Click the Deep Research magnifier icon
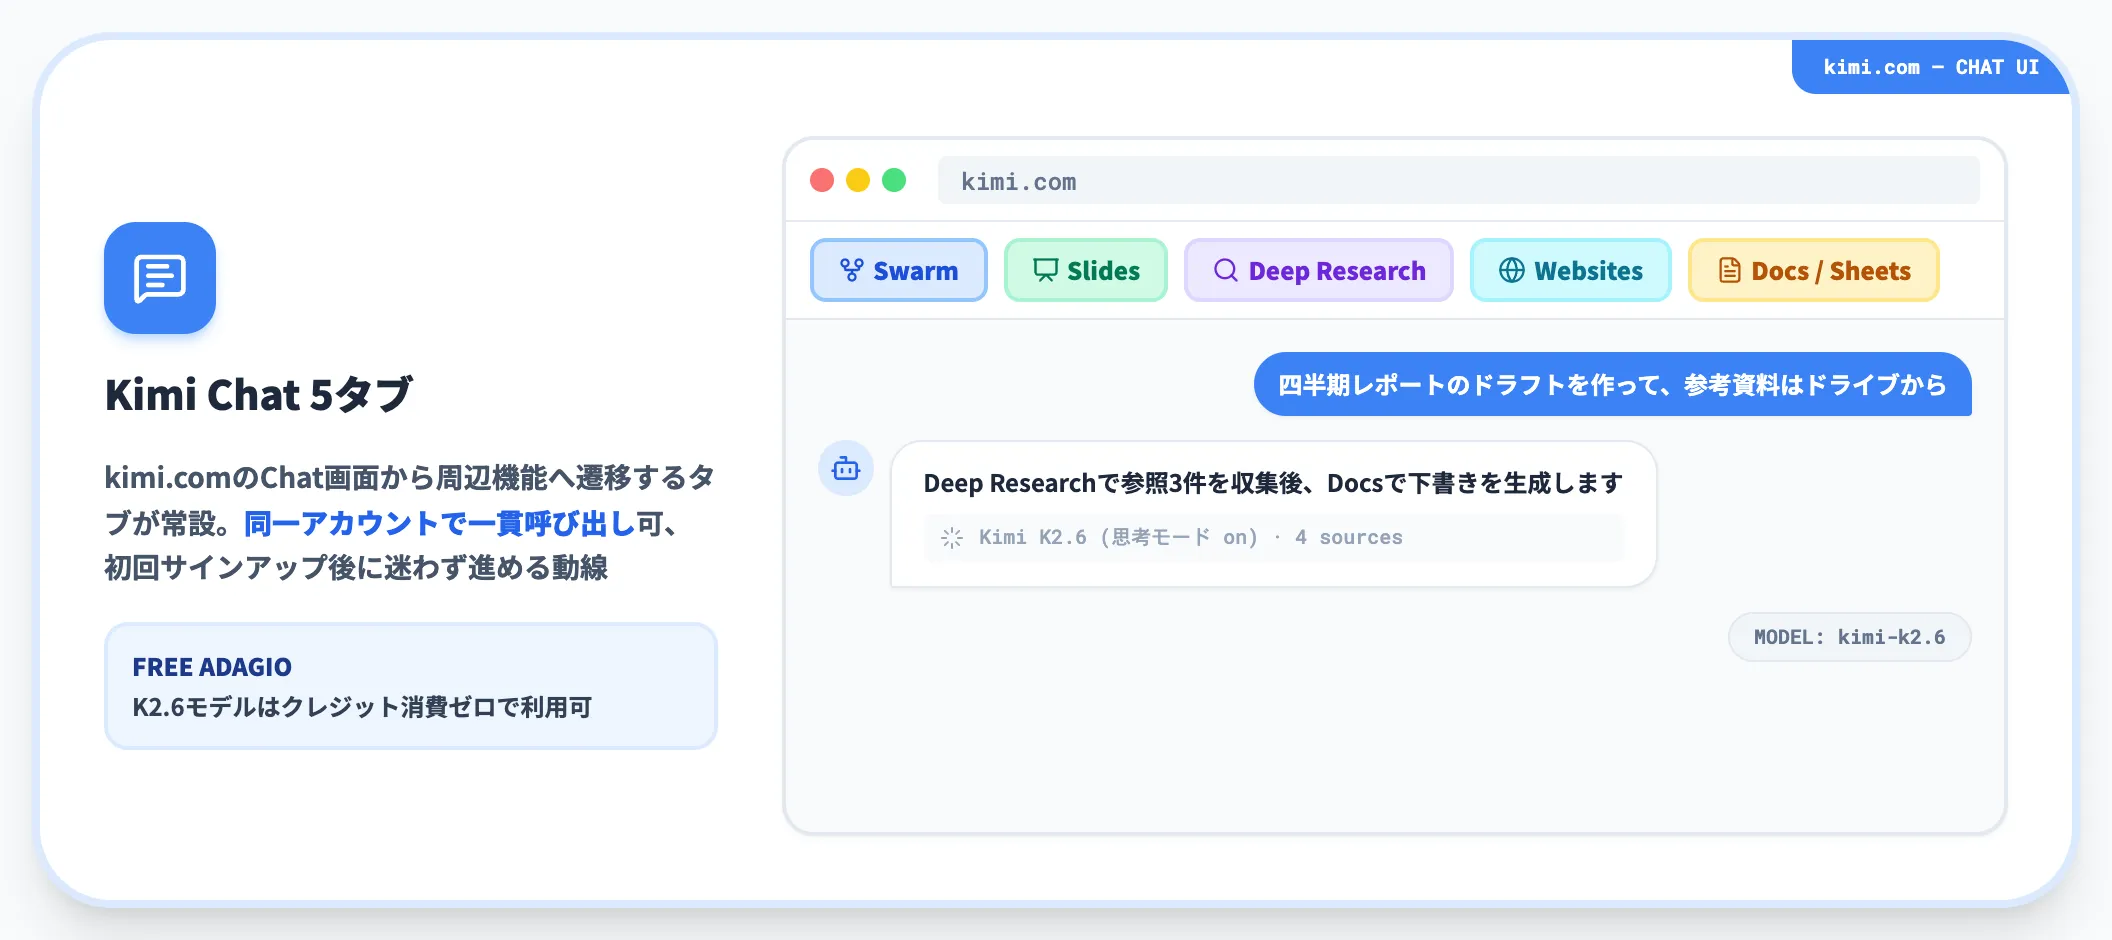2112x940 pixels. [x=1225, y=270]
